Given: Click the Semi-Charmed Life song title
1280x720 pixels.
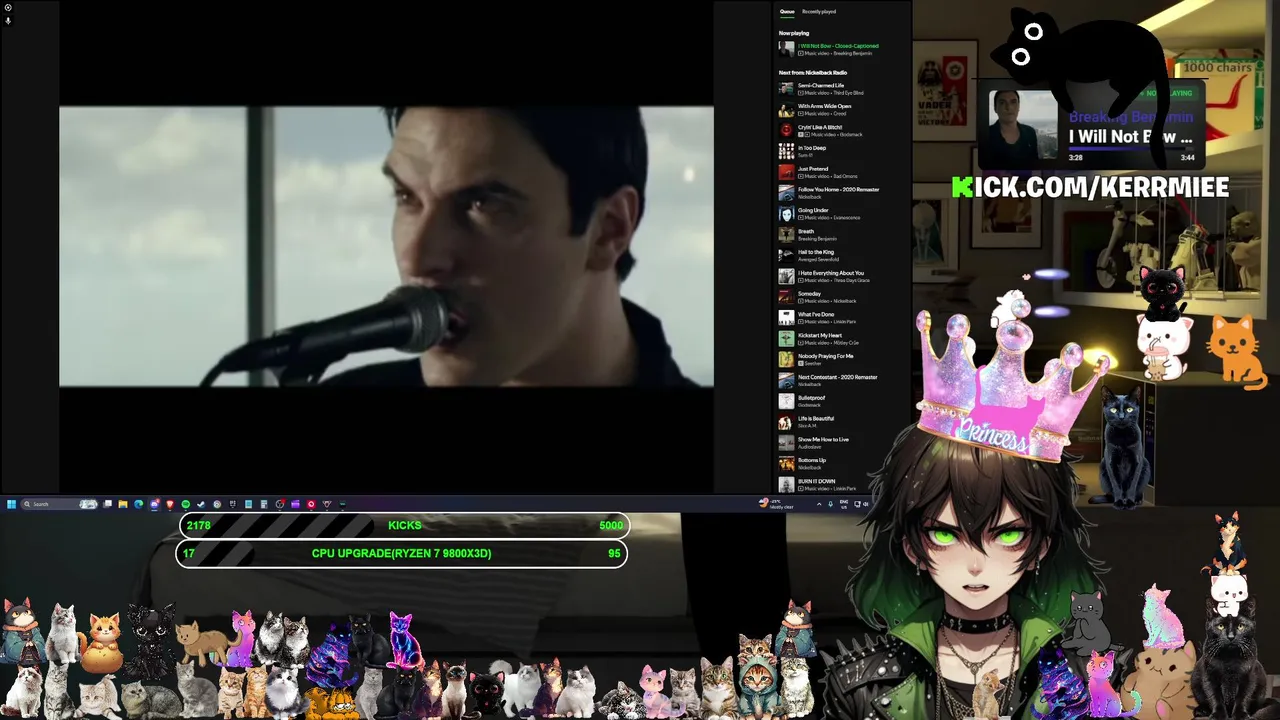Looking at the screenshot, I should pyautogui.click(x=821, y=85).
